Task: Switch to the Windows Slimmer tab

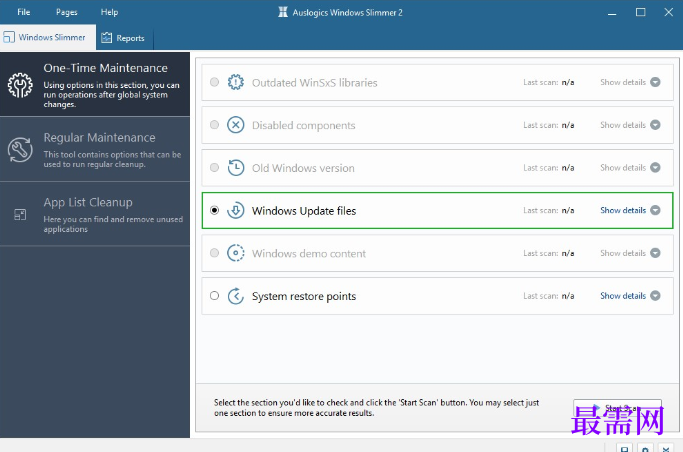Action: click(48, 37)
